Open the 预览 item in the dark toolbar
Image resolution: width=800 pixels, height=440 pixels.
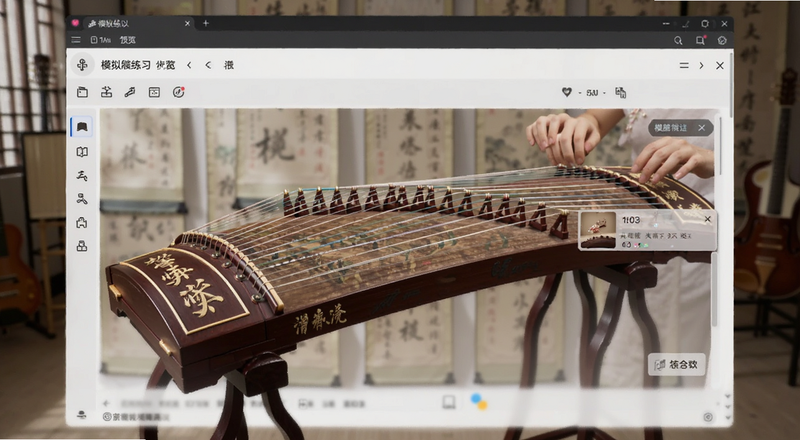tap(128, 40)
